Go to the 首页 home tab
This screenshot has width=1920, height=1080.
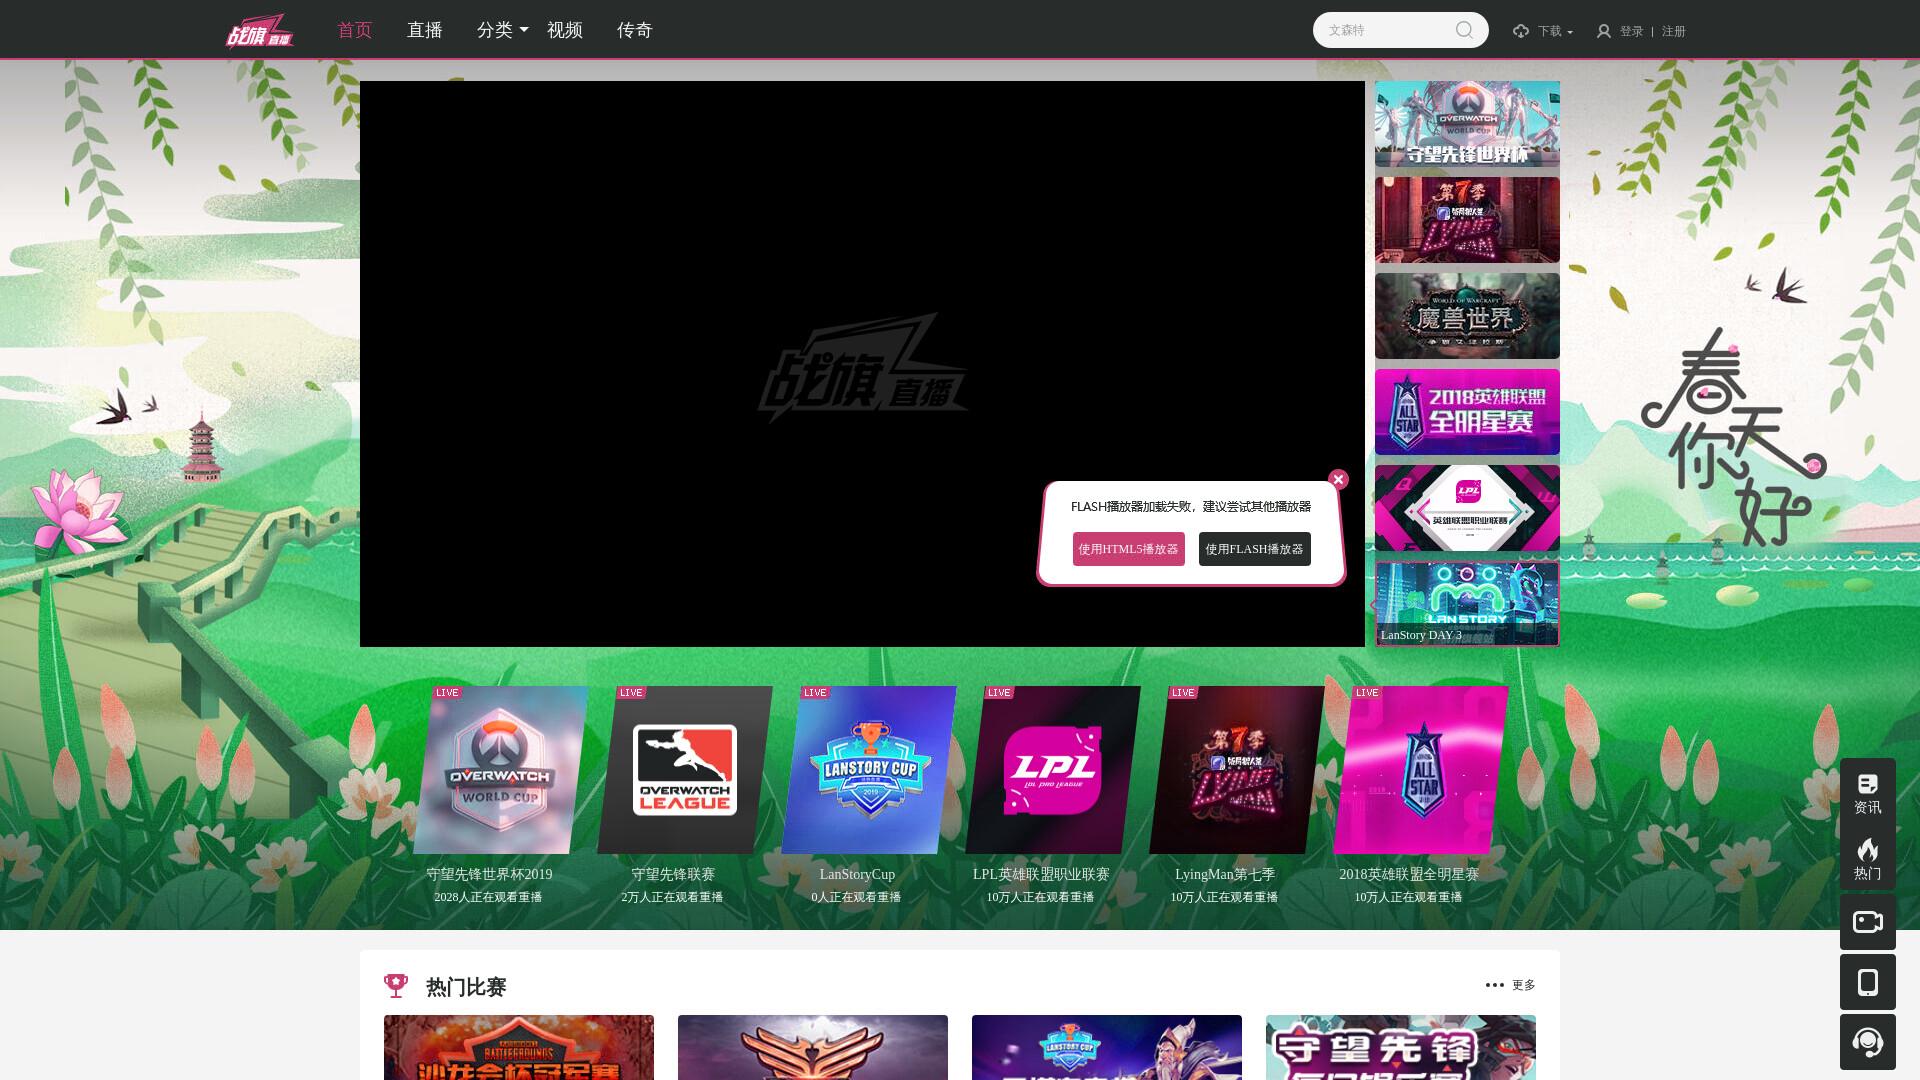pyautogui.click(x=355, y=30)
